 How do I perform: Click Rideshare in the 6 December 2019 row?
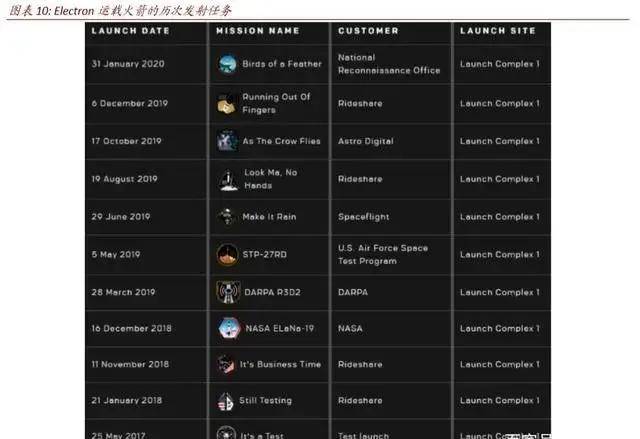point(360,104)
